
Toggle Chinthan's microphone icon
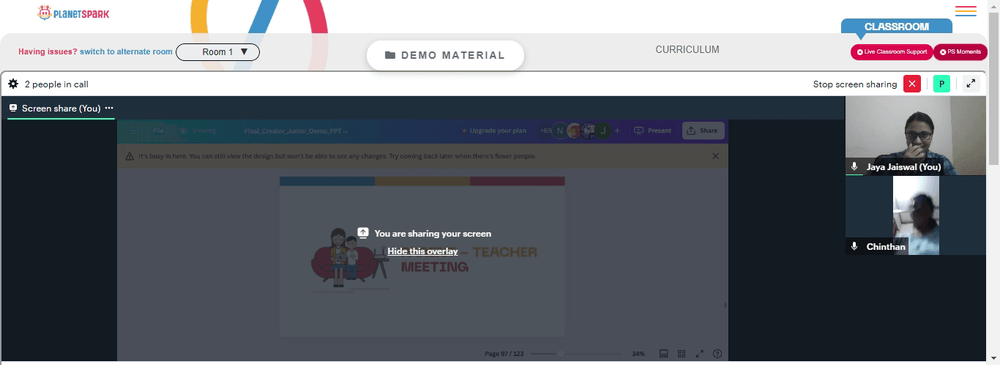coord(855,246)
